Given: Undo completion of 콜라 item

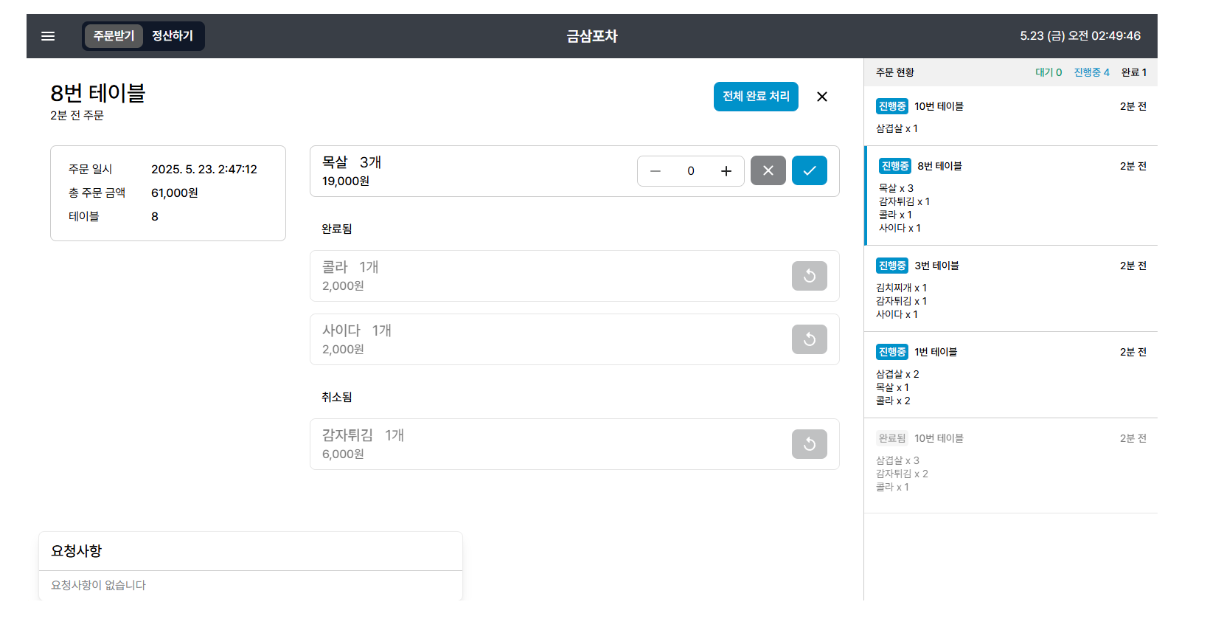Looking at the screenshot, I should click(x=809, y=276).
